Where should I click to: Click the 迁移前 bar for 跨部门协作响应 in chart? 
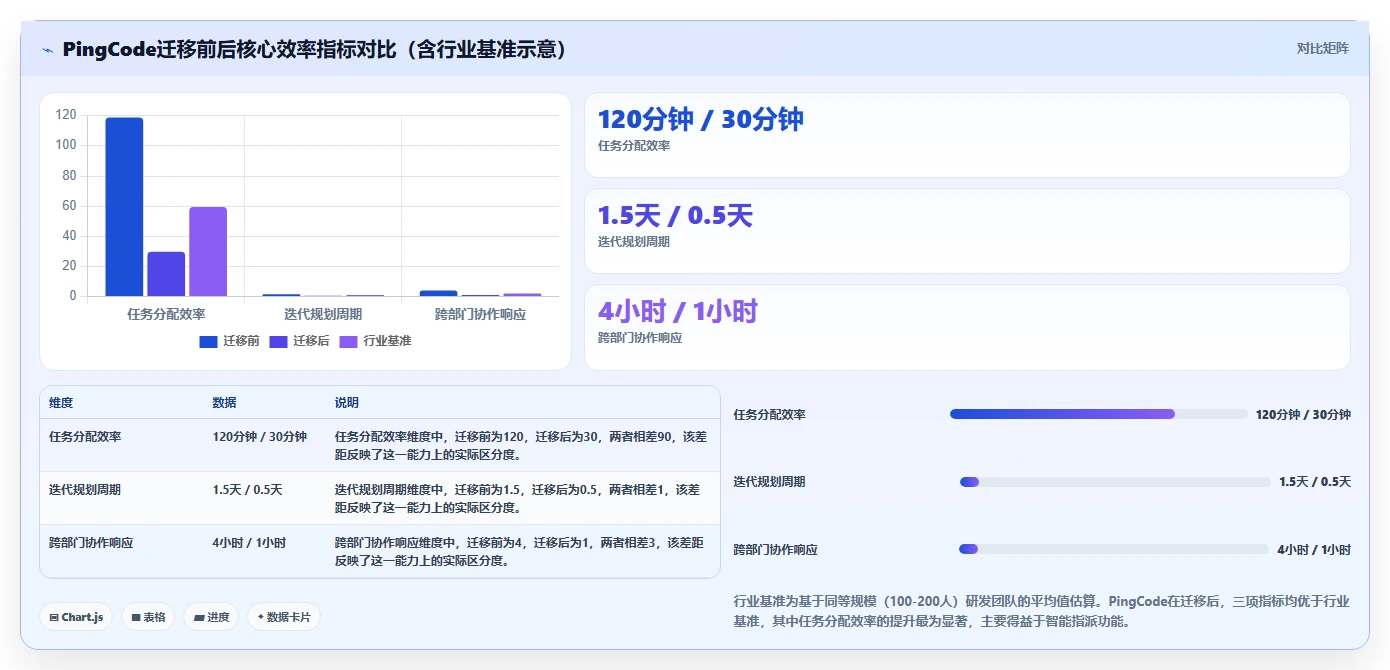tap(438, 293)
